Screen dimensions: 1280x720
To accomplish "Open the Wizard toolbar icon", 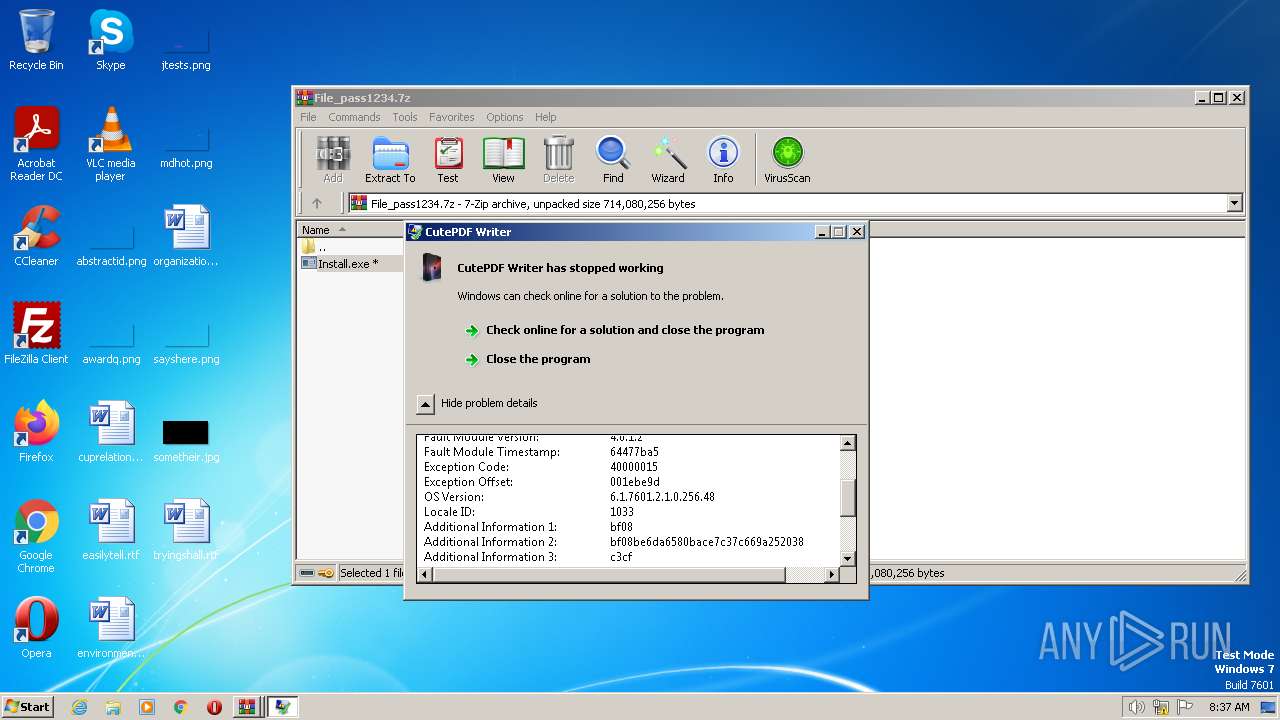I will pos(668,160).
